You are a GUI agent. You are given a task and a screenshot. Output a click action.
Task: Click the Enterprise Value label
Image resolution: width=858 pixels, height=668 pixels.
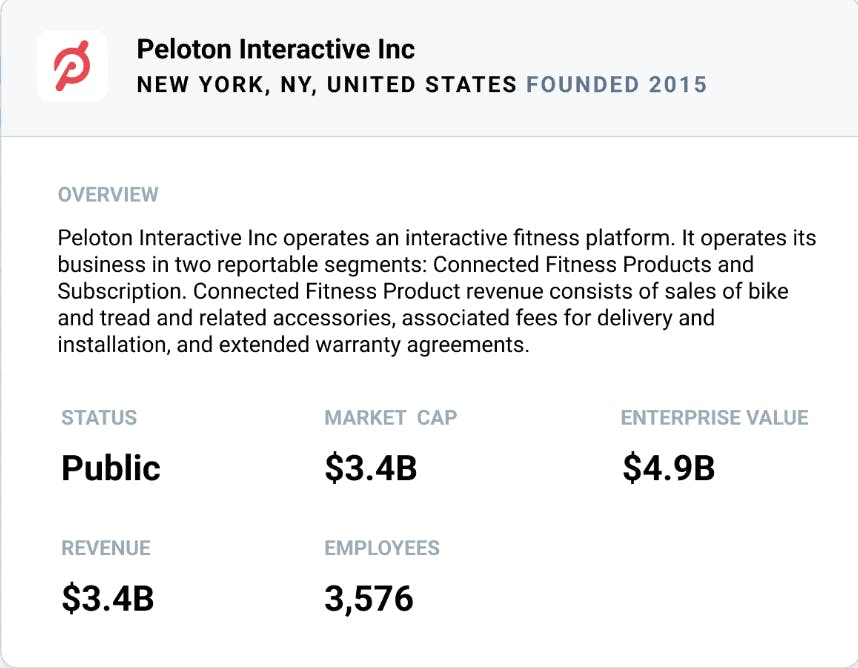point(714,417)
